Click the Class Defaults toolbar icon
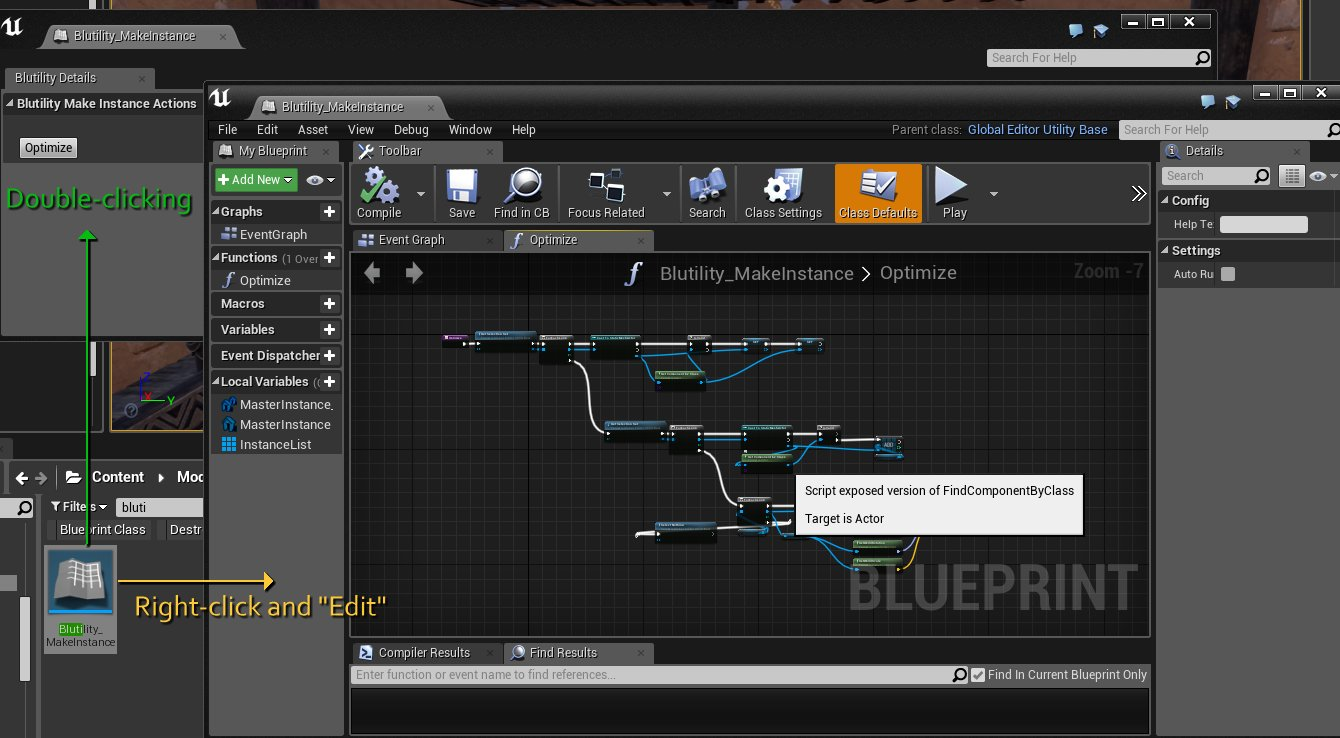 [879, 187]
